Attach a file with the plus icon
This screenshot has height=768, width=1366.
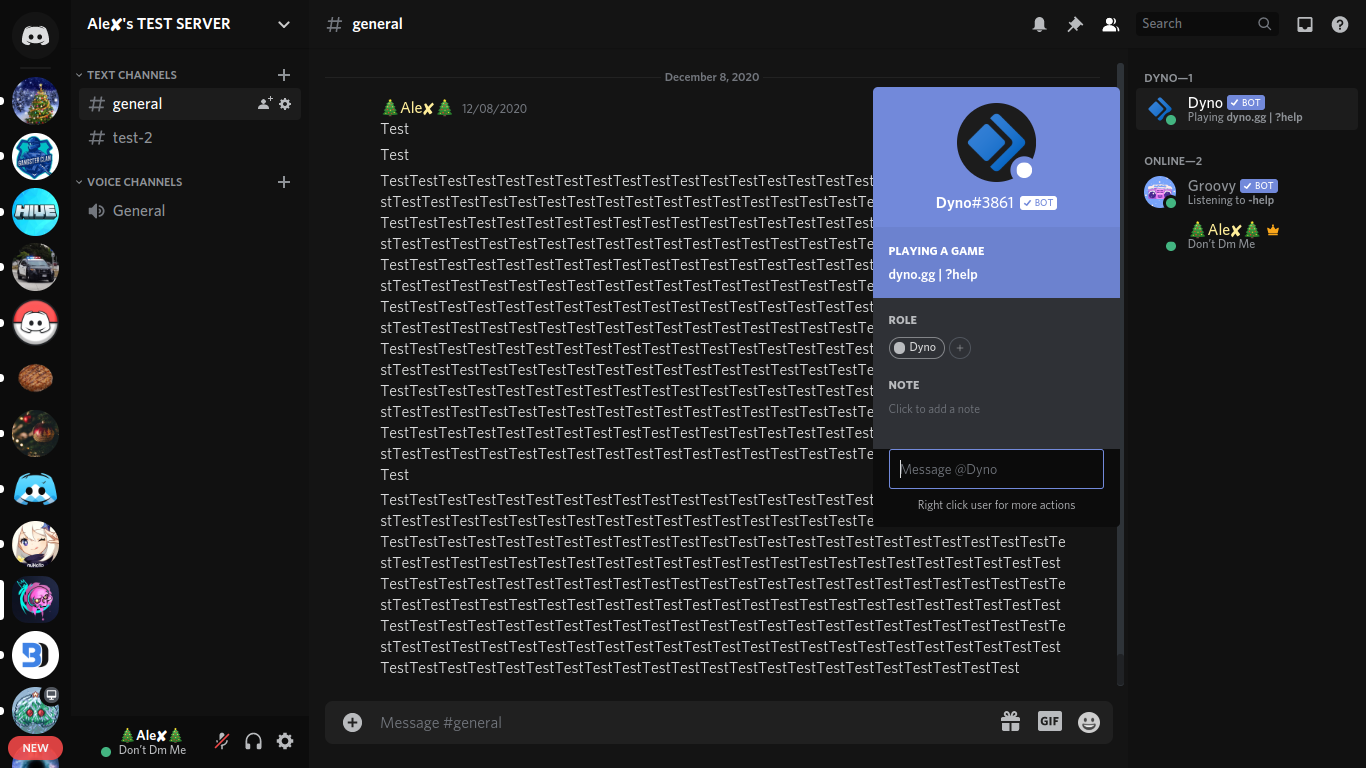click(352, 721)
